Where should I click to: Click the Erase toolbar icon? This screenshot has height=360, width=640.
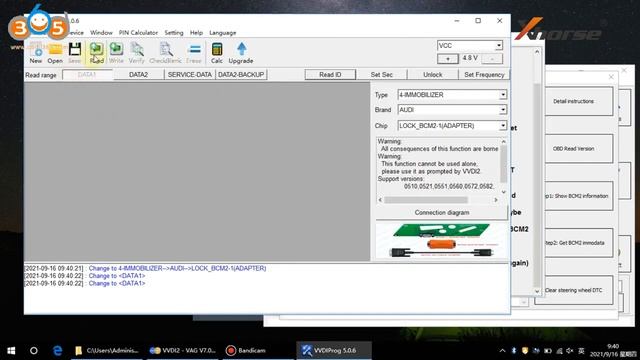(x=194, y=53)
